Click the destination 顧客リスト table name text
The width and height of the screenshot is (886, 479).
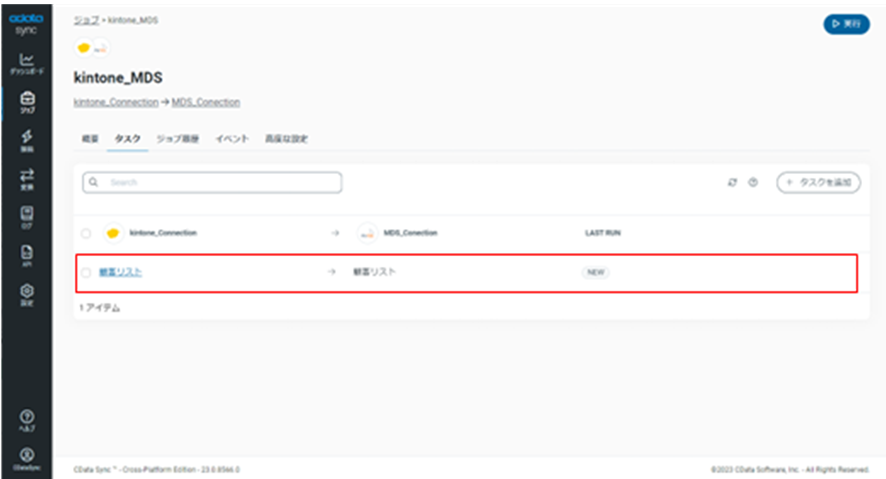pos(374,272)
